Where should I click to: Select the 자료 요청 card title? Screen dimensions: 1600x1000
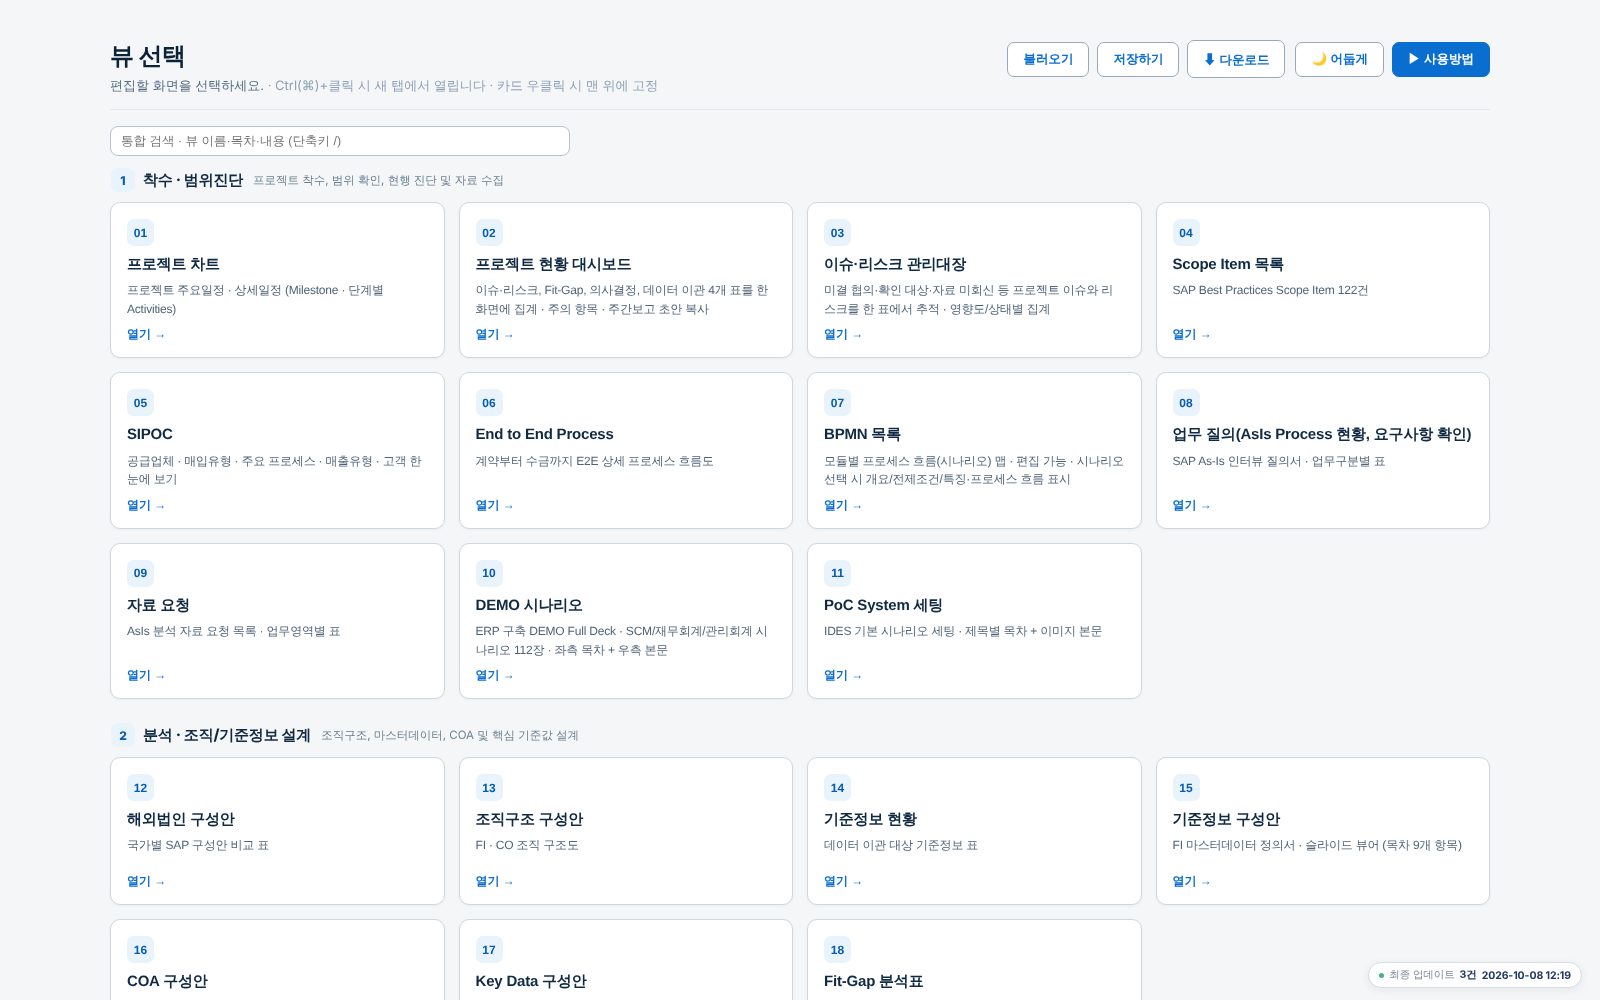[x=158, y=605]
